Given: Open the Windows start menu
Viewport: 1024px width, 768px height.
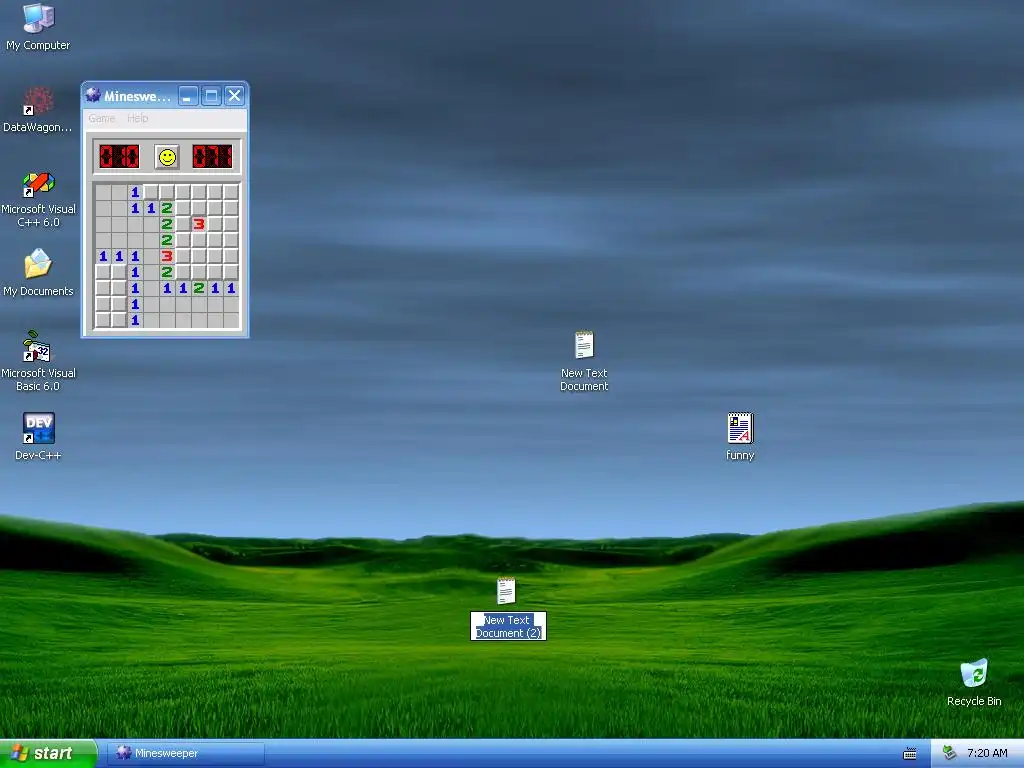Looking at the screenshot, I should coord(48,753).
